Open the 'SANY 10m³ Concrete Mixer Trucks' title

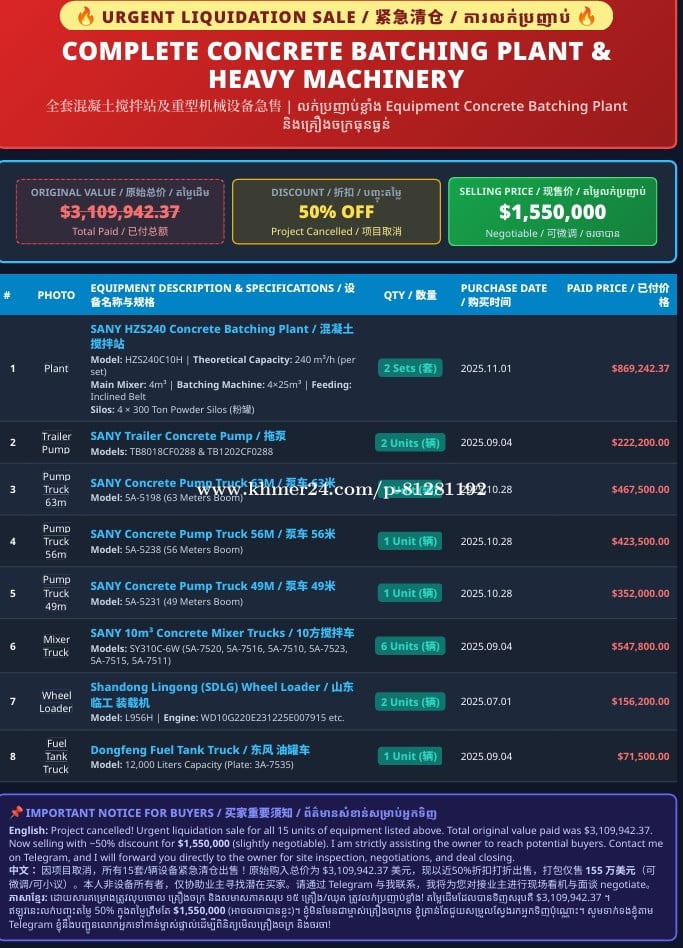point(222,633)
